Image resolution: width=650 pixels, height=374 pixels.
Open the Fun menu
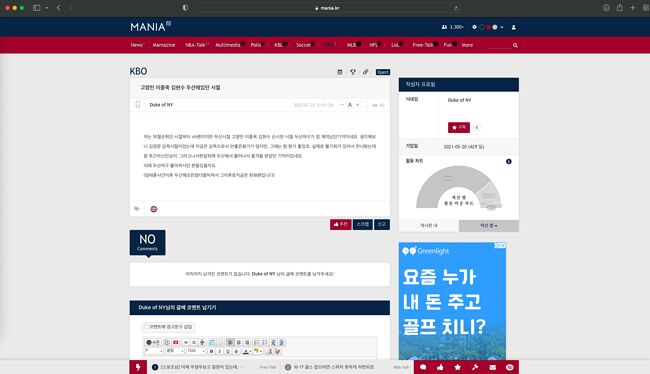point(448,45)
